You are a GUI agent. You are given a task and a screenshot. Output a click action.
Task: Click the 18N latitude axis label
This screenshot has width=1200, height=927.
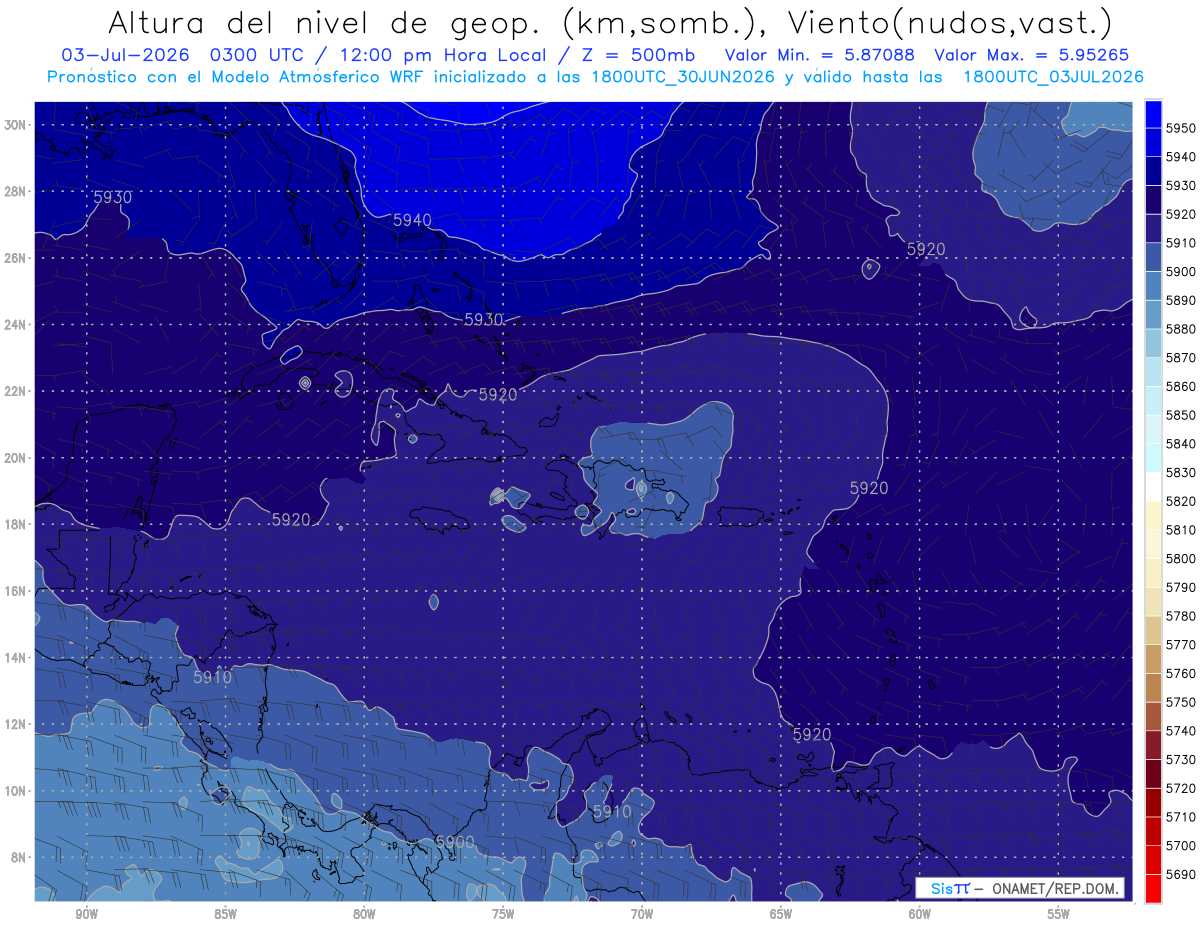point(16,525)
